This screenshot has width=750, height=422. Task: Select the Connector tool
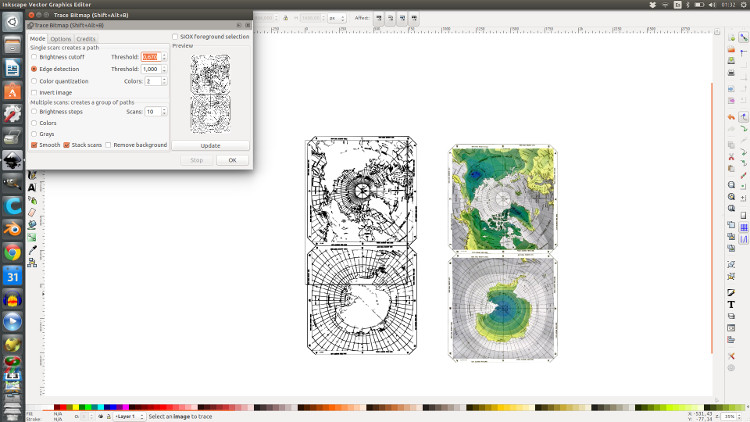coord(32,262)
